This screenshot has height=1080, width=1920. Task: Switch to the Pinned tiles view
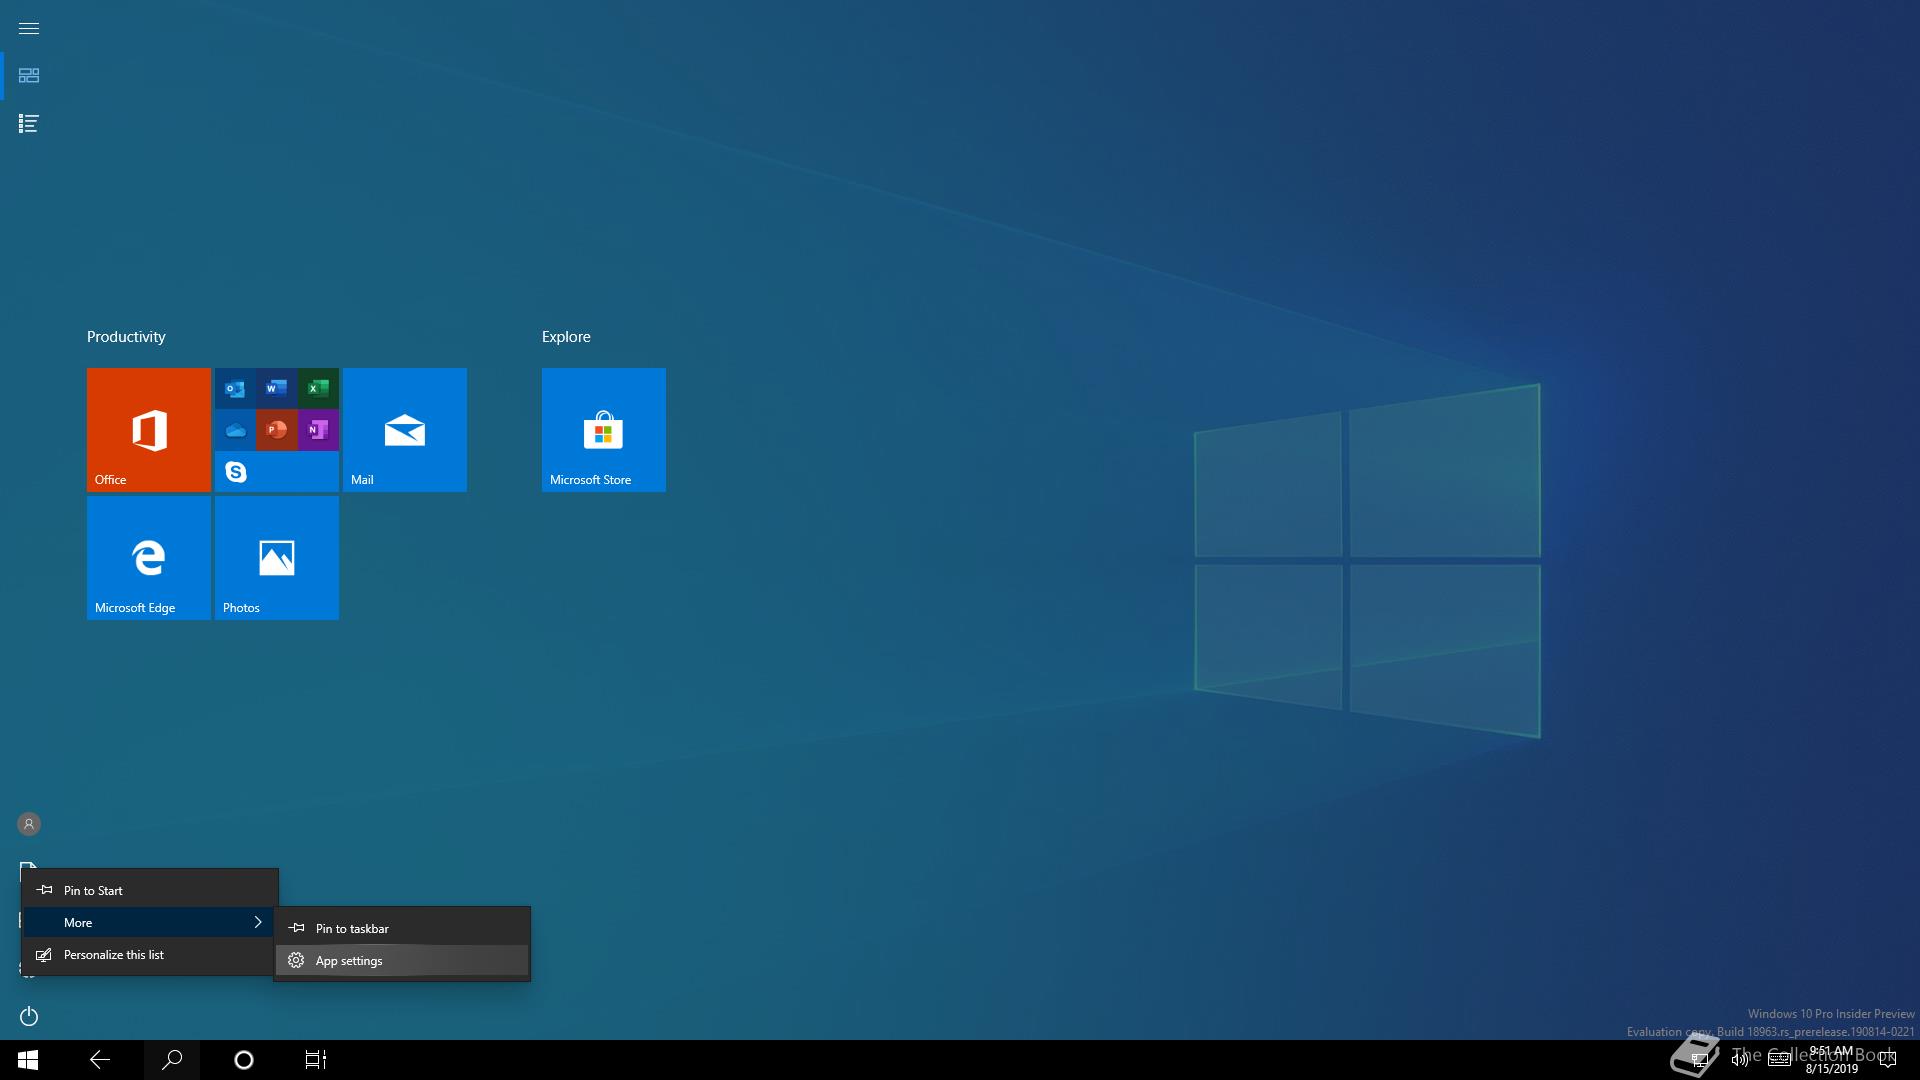29,76
